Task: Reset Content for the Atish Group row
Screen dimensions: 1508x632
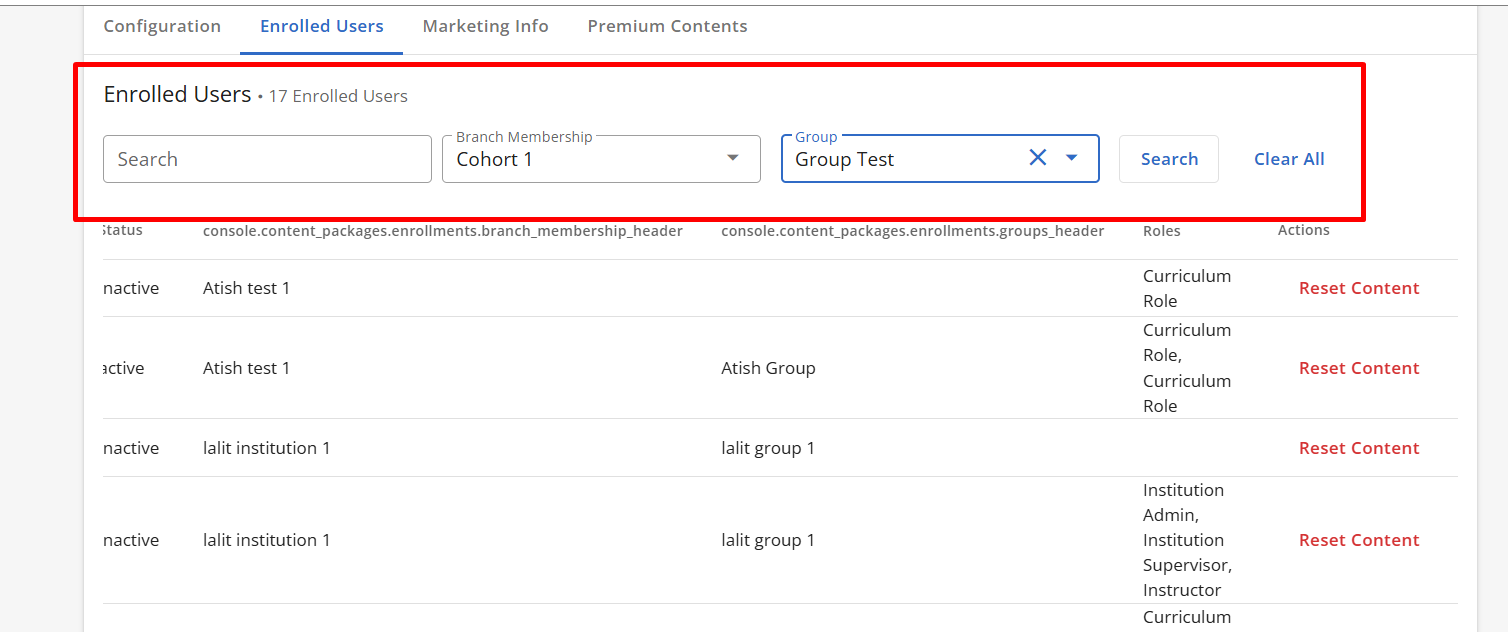Action: pyautogui.click(x=1358, y=368)
